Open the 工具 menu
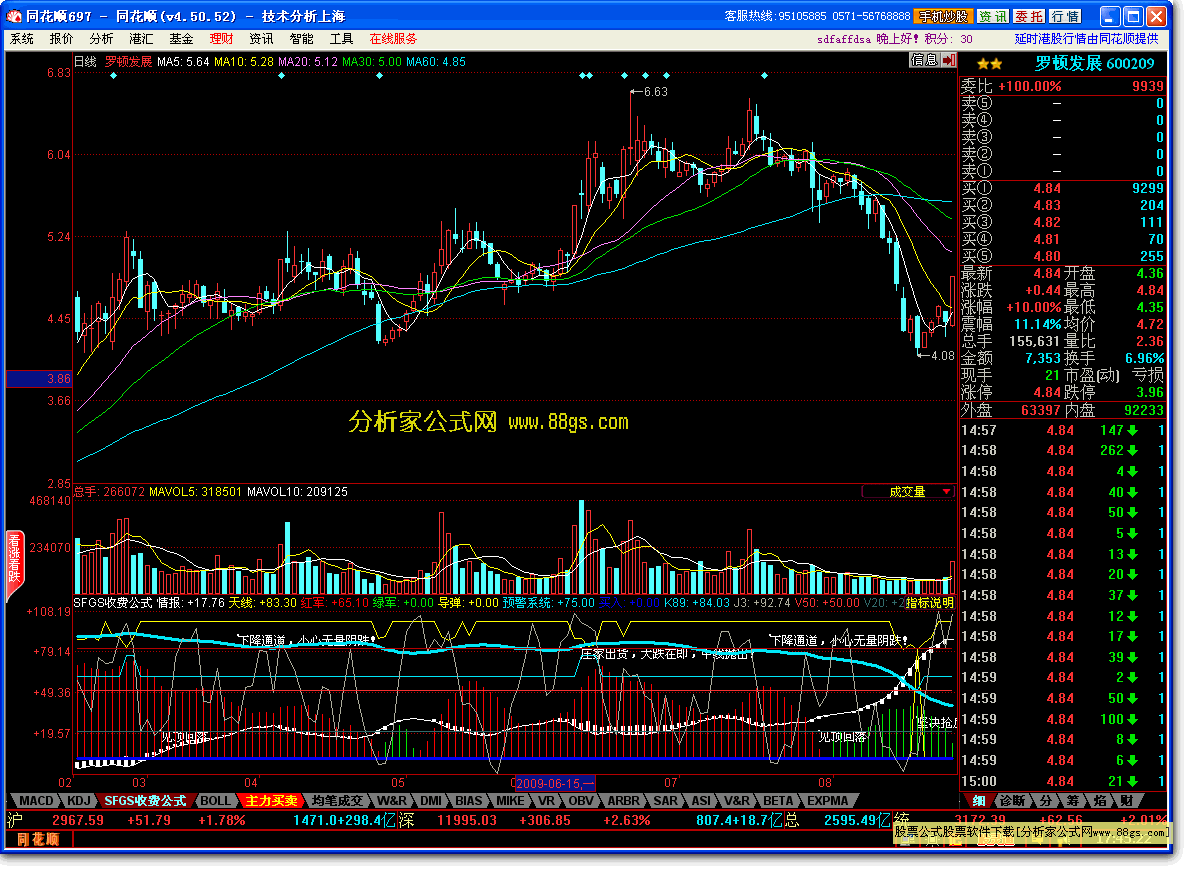The height and width of the screenshot is (869, 1188). (342, 39)
